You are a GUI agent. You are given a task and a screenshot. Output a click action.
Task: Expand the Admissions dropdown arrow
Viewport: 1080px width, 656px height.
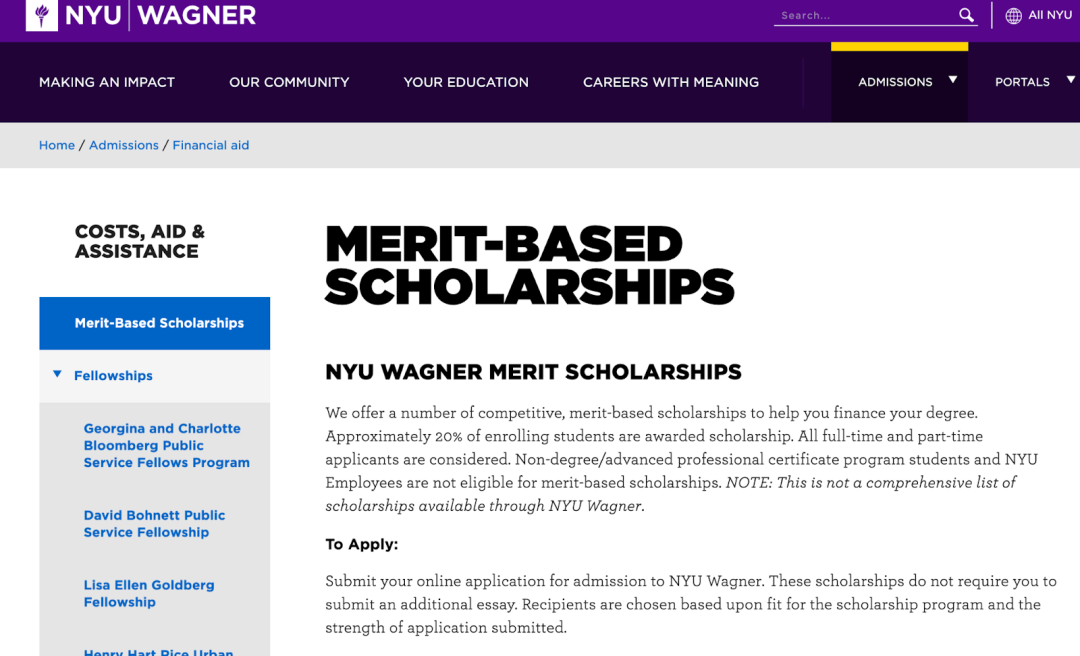[953, 80]
